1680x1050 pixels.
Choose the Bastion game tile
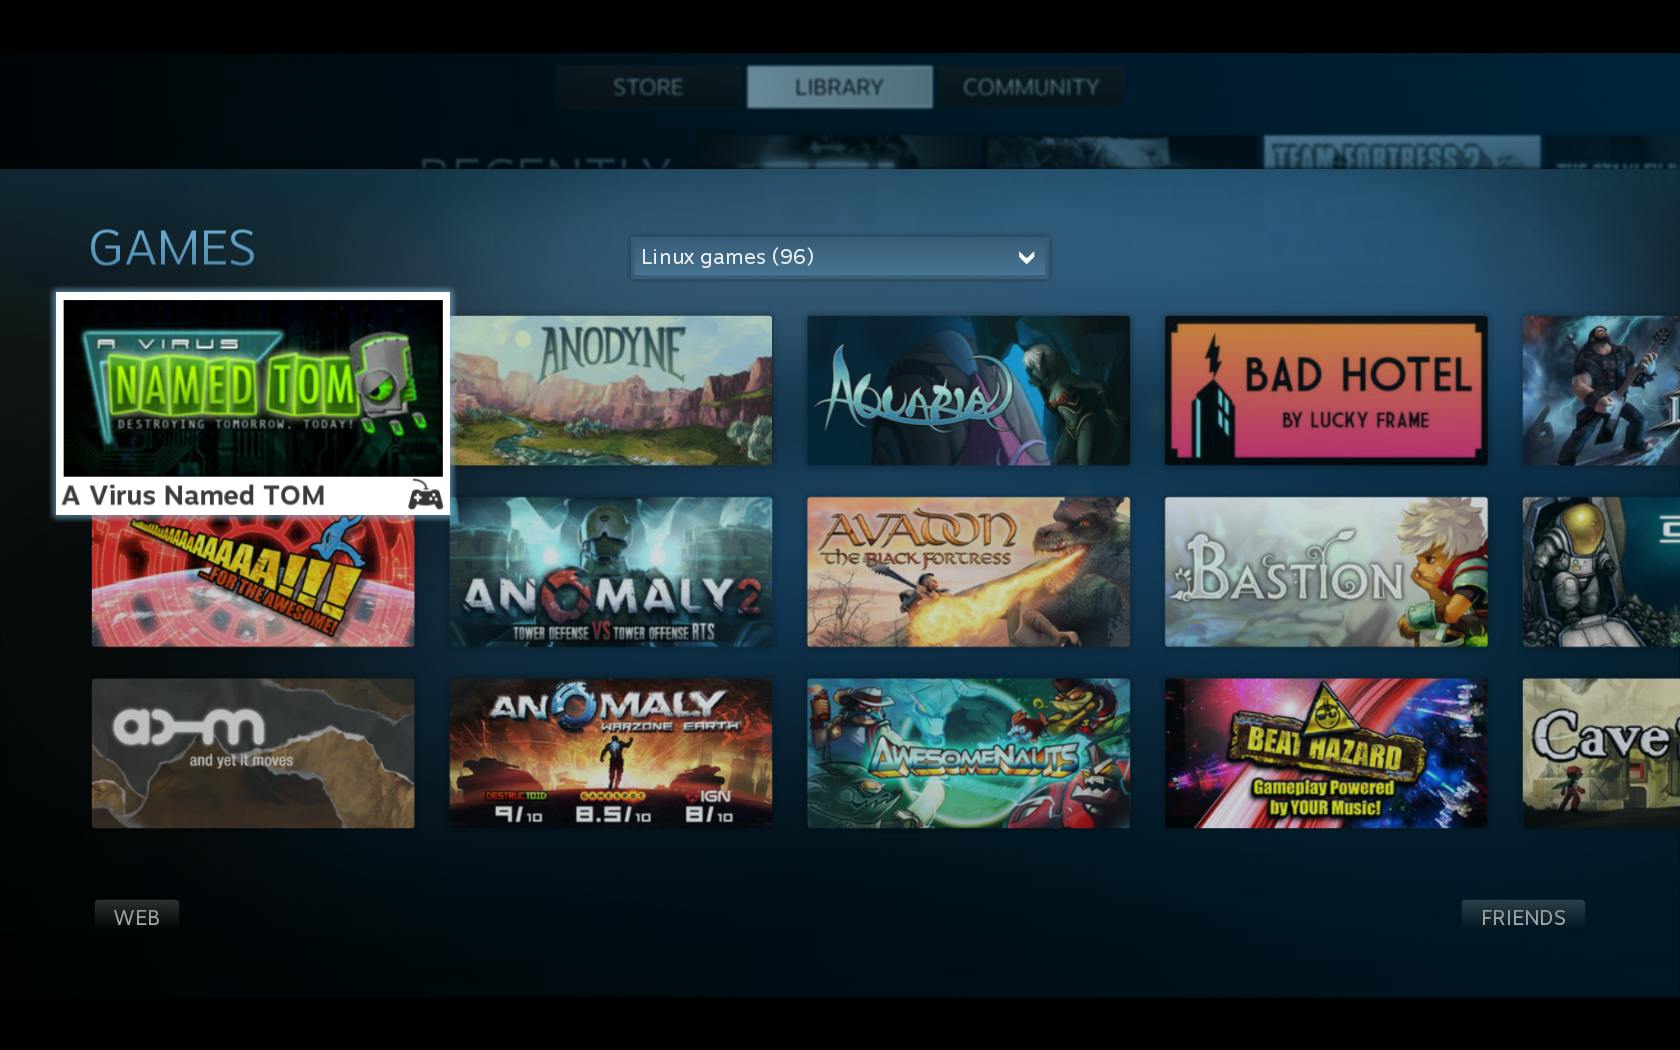pyautogui.click(x=1326, y=572)
